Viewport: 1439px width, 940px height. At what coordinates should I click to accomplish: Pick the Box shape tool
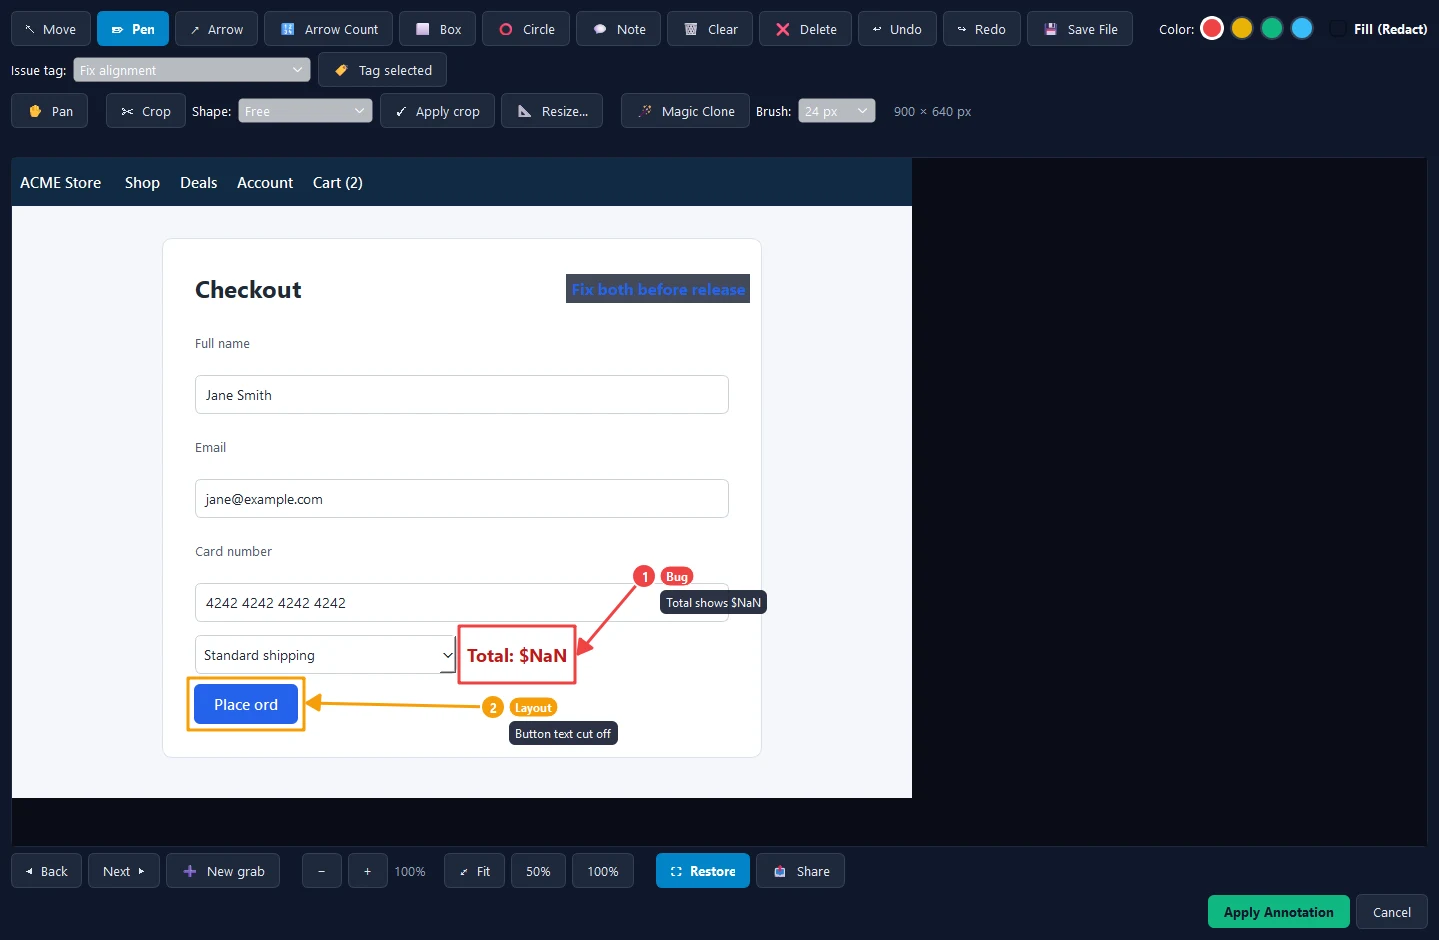pyautogui.click(x=438, y=29)
